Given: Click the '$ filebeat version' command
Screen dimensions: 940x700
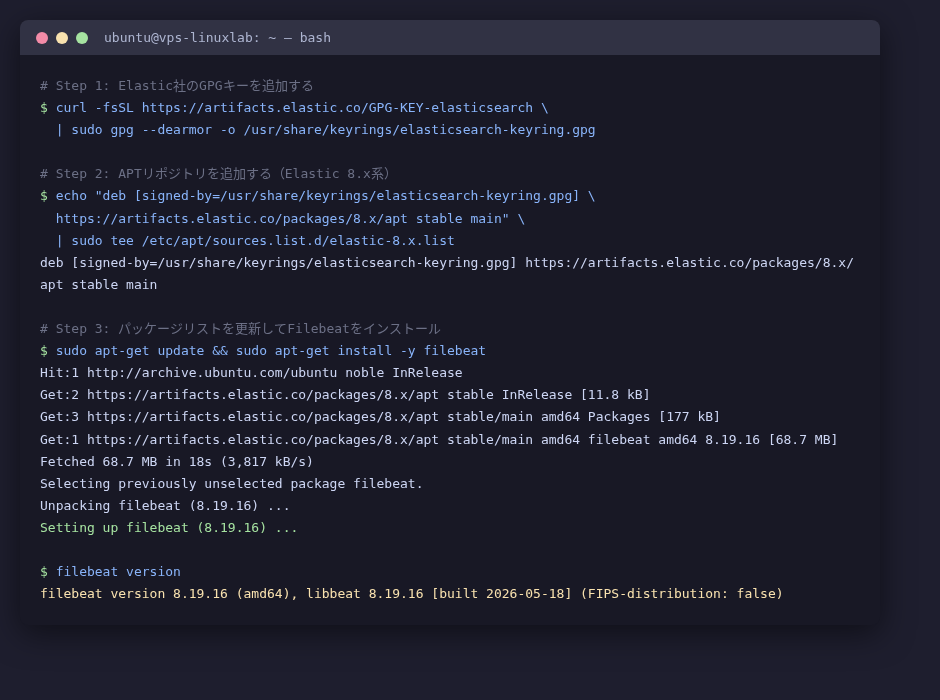Looking at the screenshot, I should [110, 572].
